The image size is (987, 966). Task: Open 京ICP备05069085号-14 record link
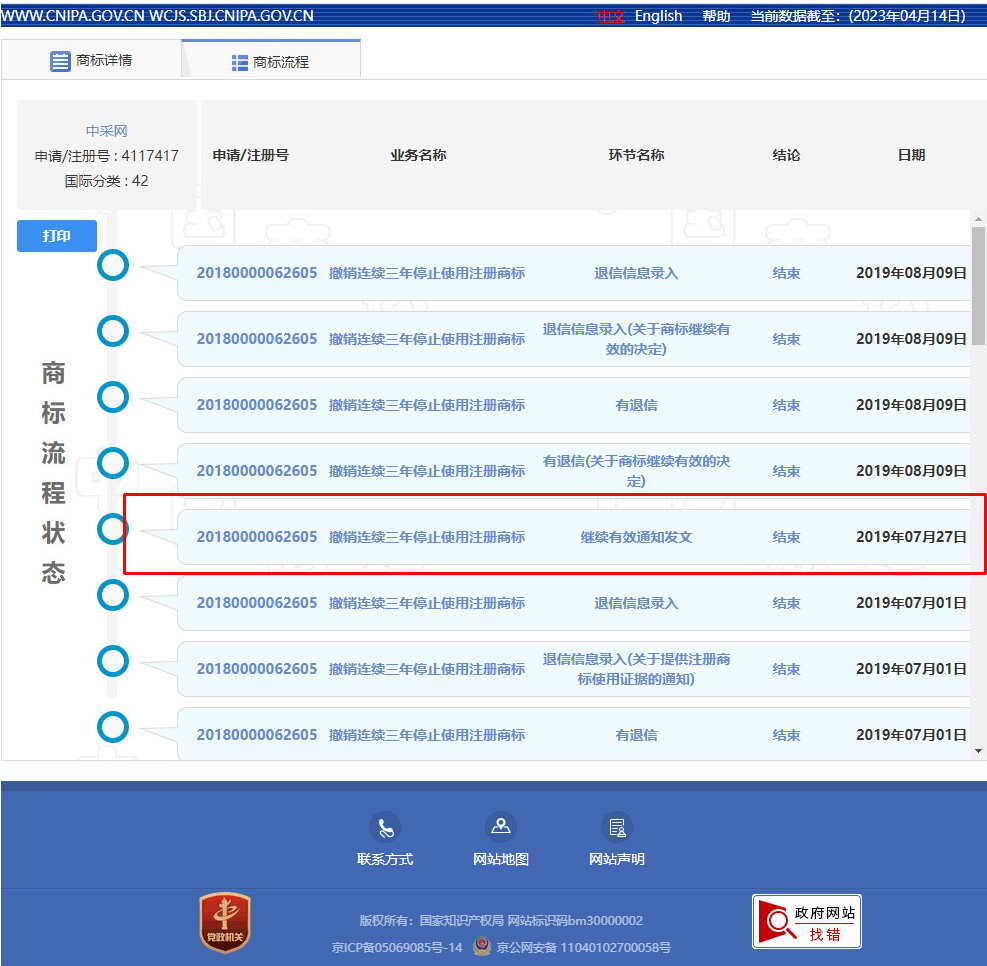point(397,947)
